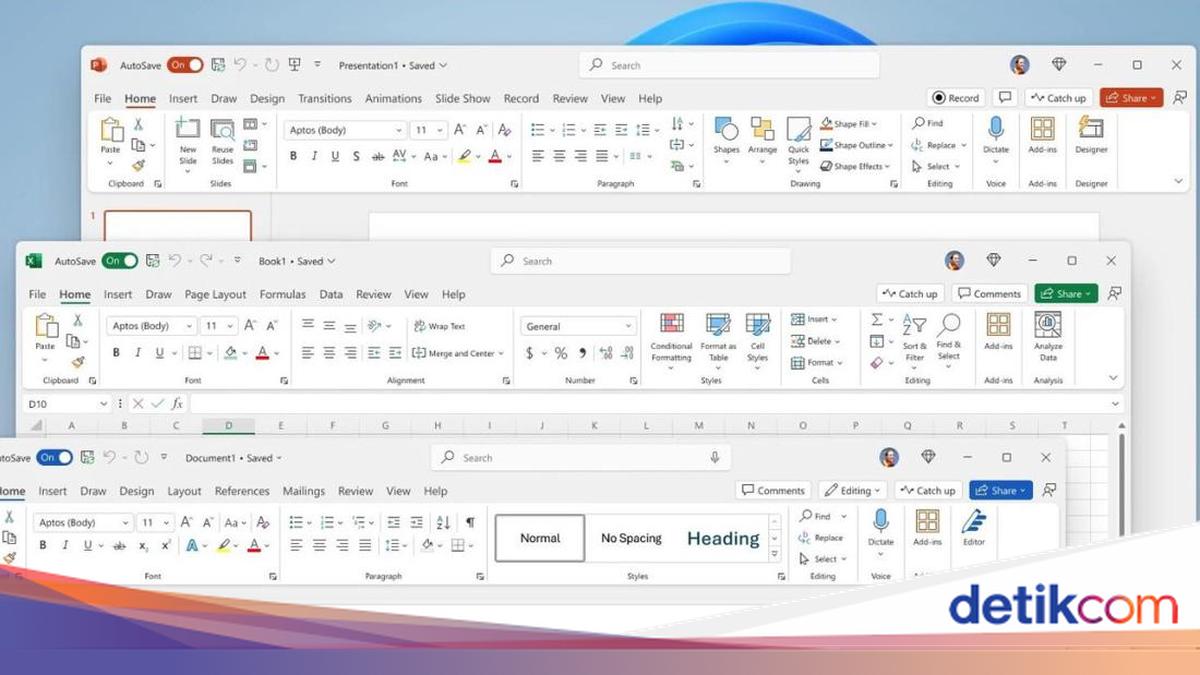
Task: Click Comments button in Word
Action: pos(773,490)
